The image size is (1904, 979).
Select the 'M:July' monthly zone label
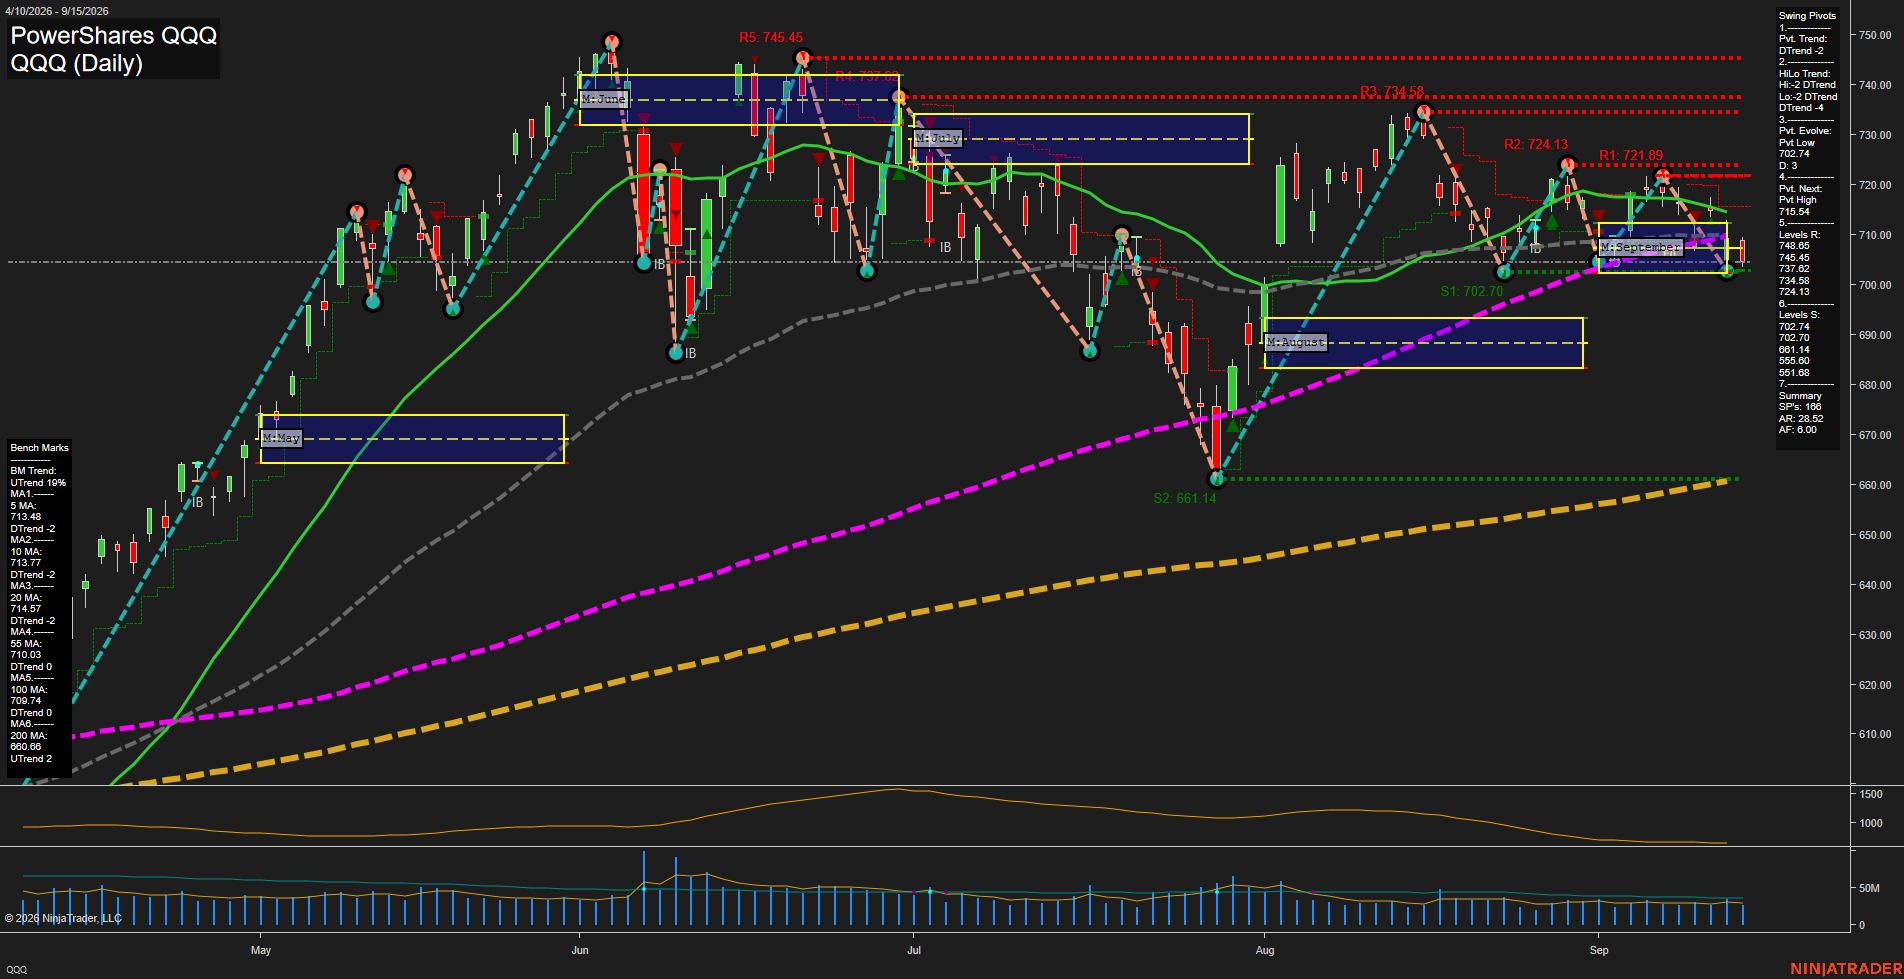[937, 138]
